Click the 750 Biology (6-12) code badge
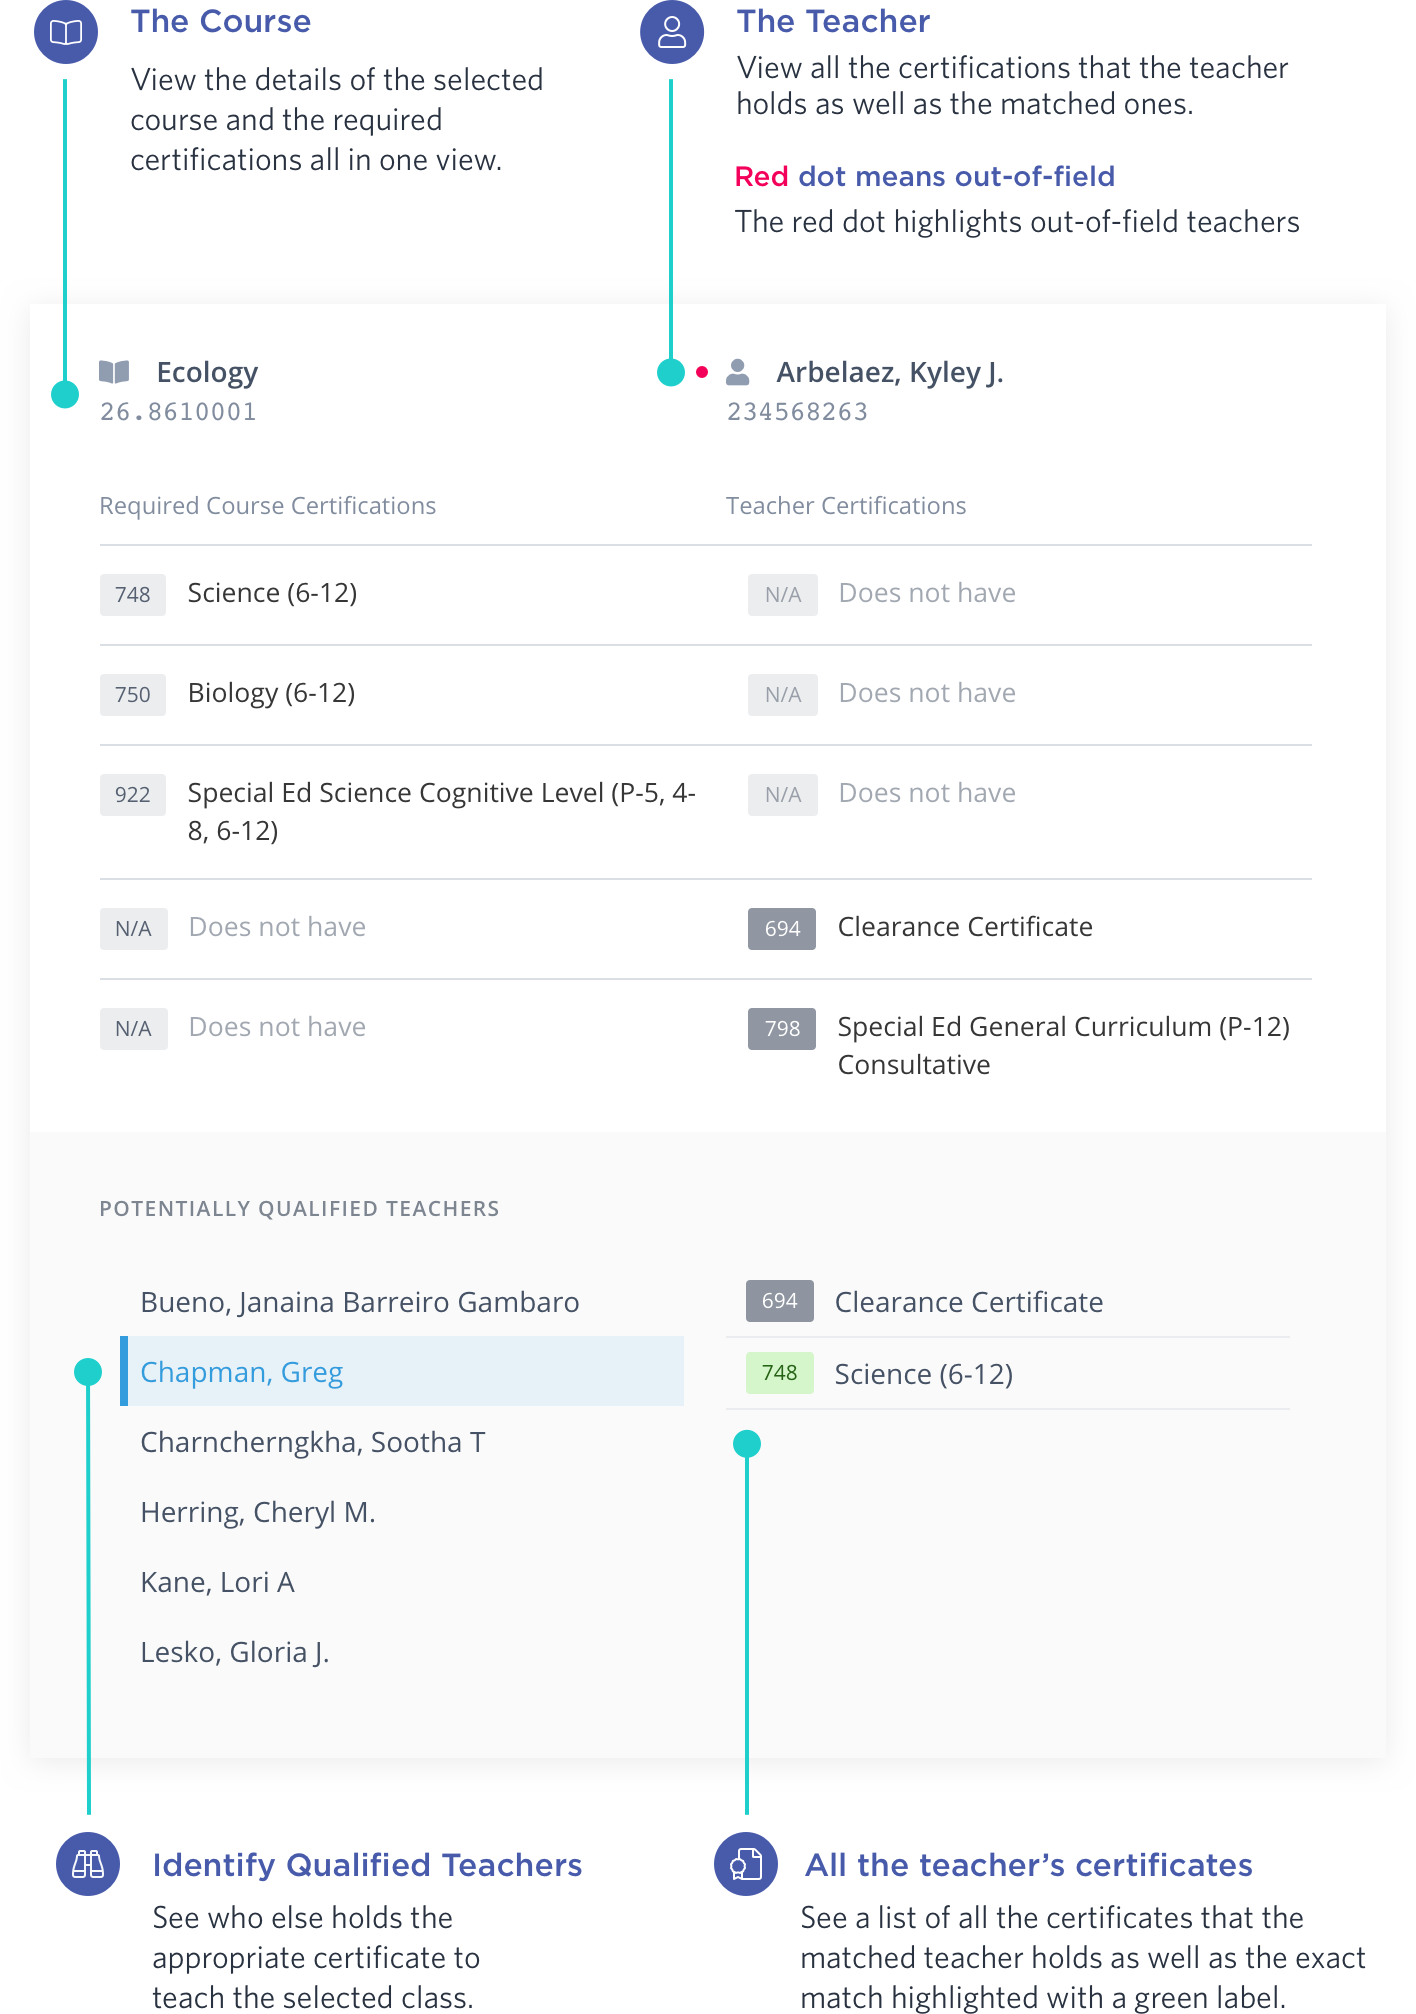This screenshot has height=2014, width=1416. (133, 695)
